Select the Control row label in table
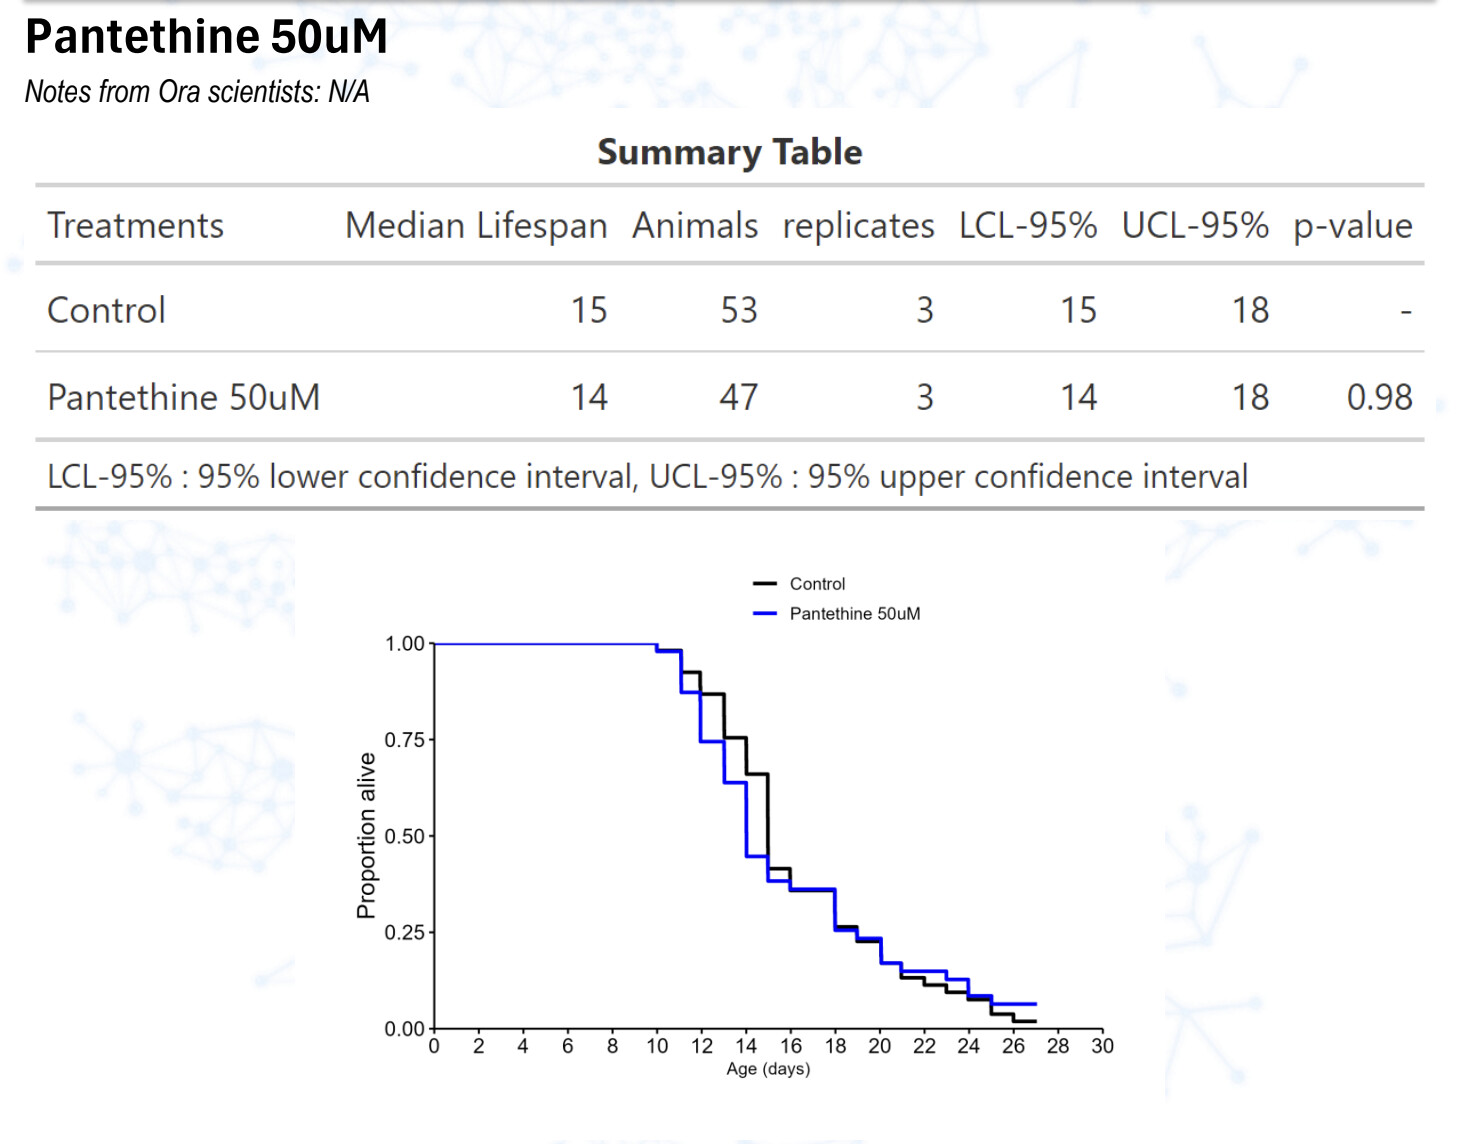Screen dimensions: 1474x1144 click(106, 311)
